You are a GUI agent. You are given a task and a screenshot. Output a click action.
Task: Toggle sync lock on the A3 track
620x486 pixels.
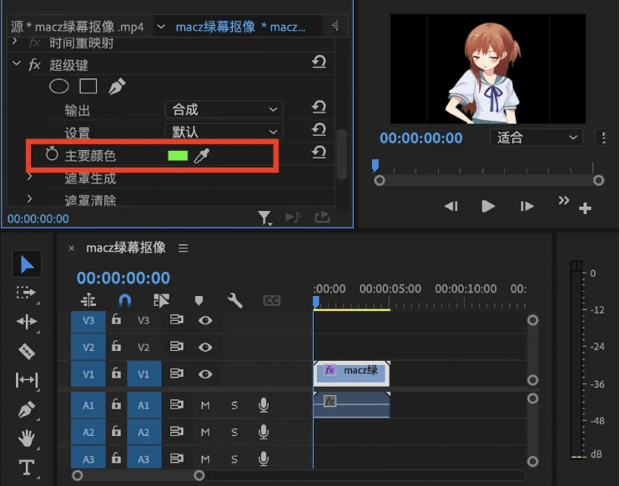176,459
